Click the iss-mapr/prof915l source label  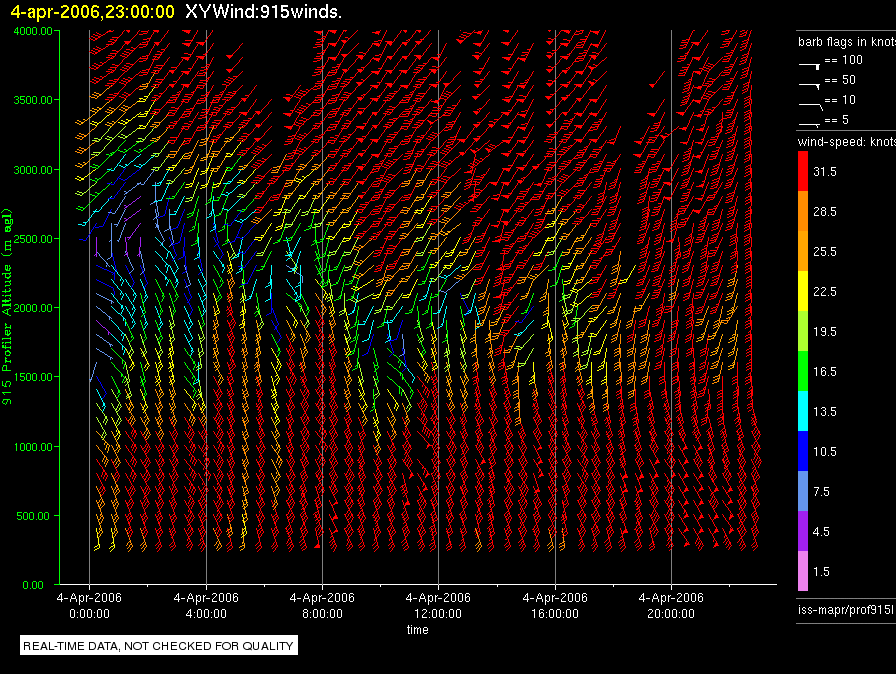[845, 607]
